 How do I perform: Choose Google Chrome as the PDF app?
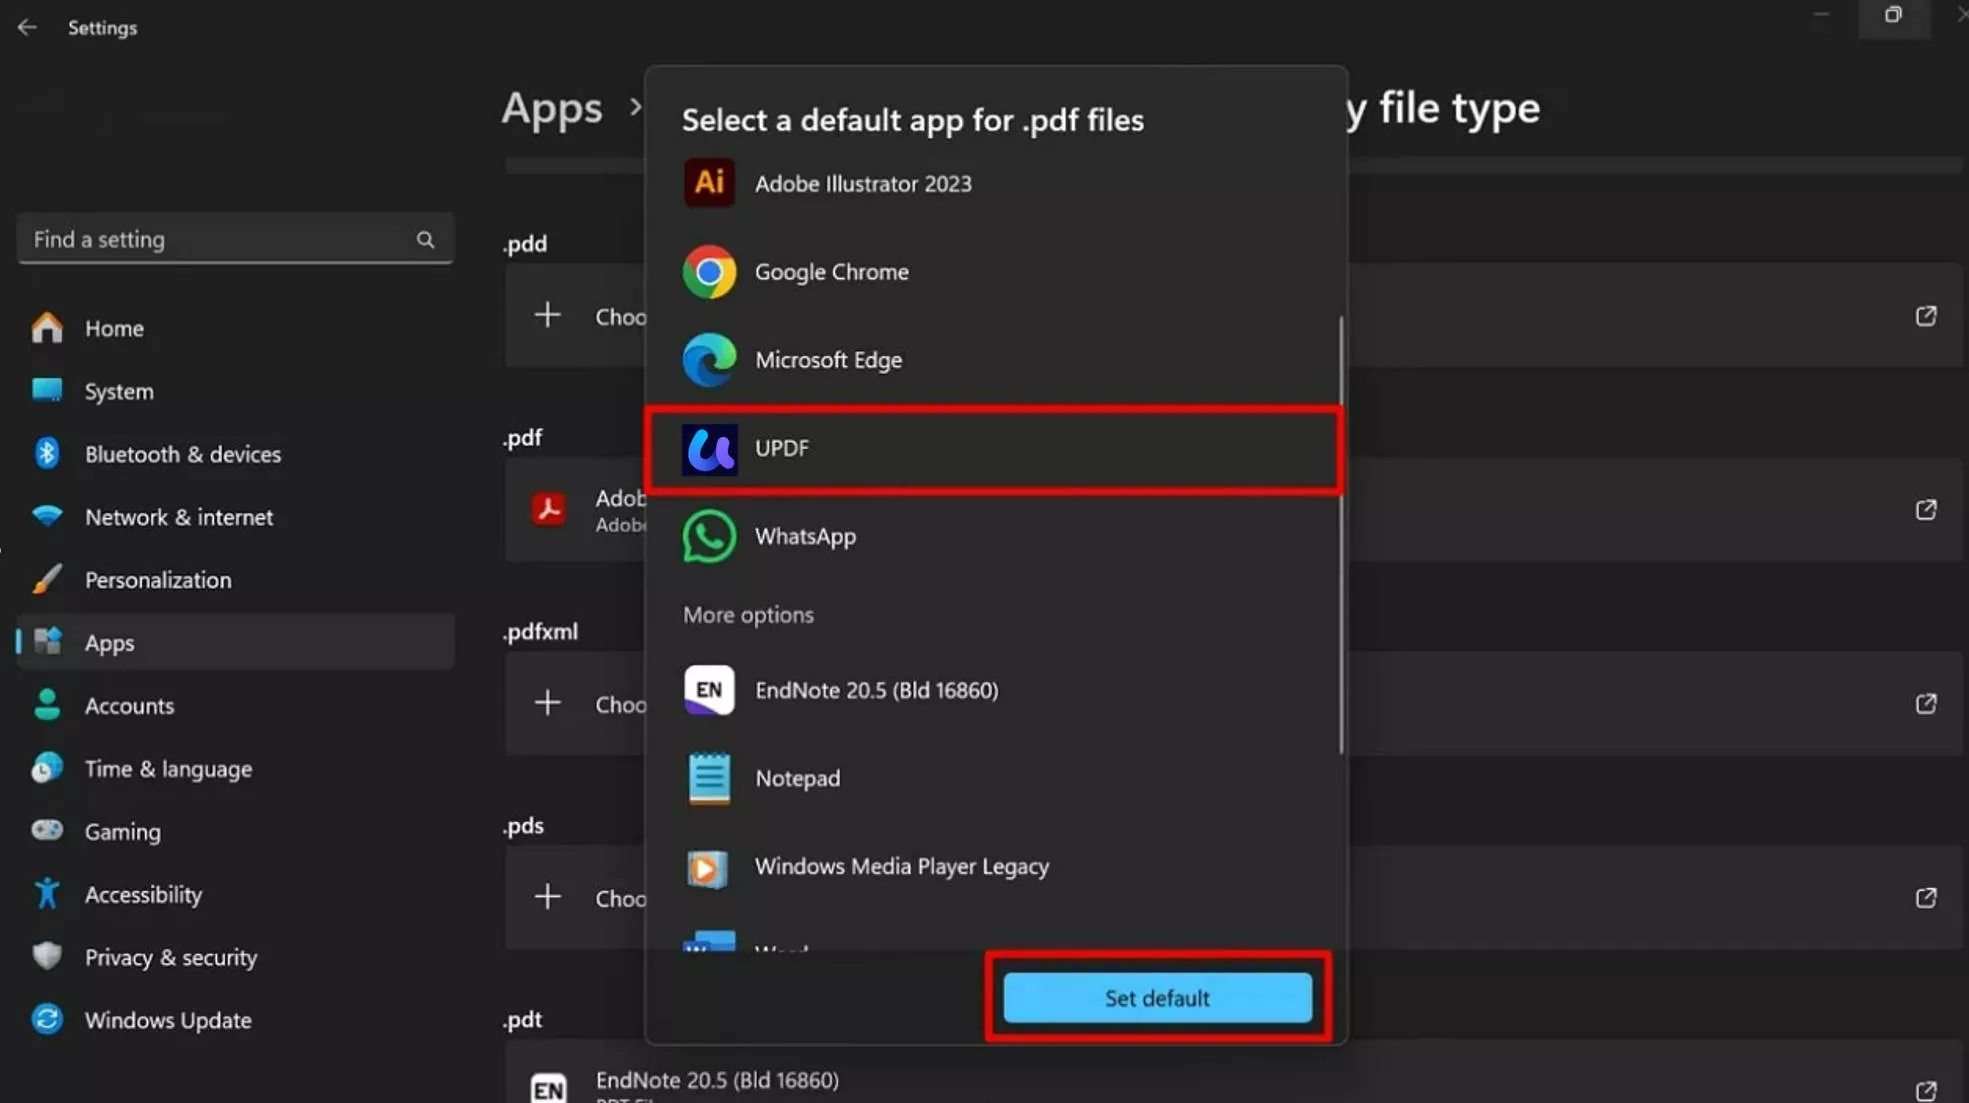click(x=831, y=271)
